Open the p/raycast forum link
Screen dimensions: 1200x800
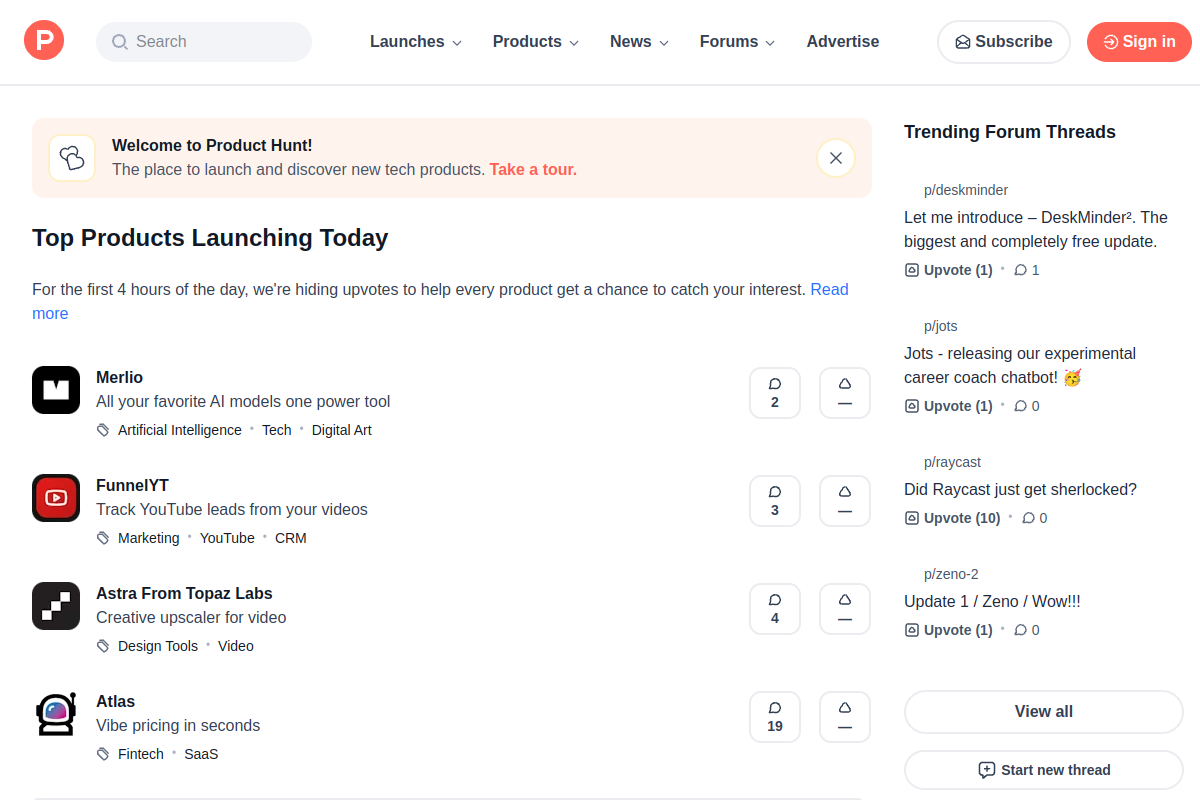point(953,462)
